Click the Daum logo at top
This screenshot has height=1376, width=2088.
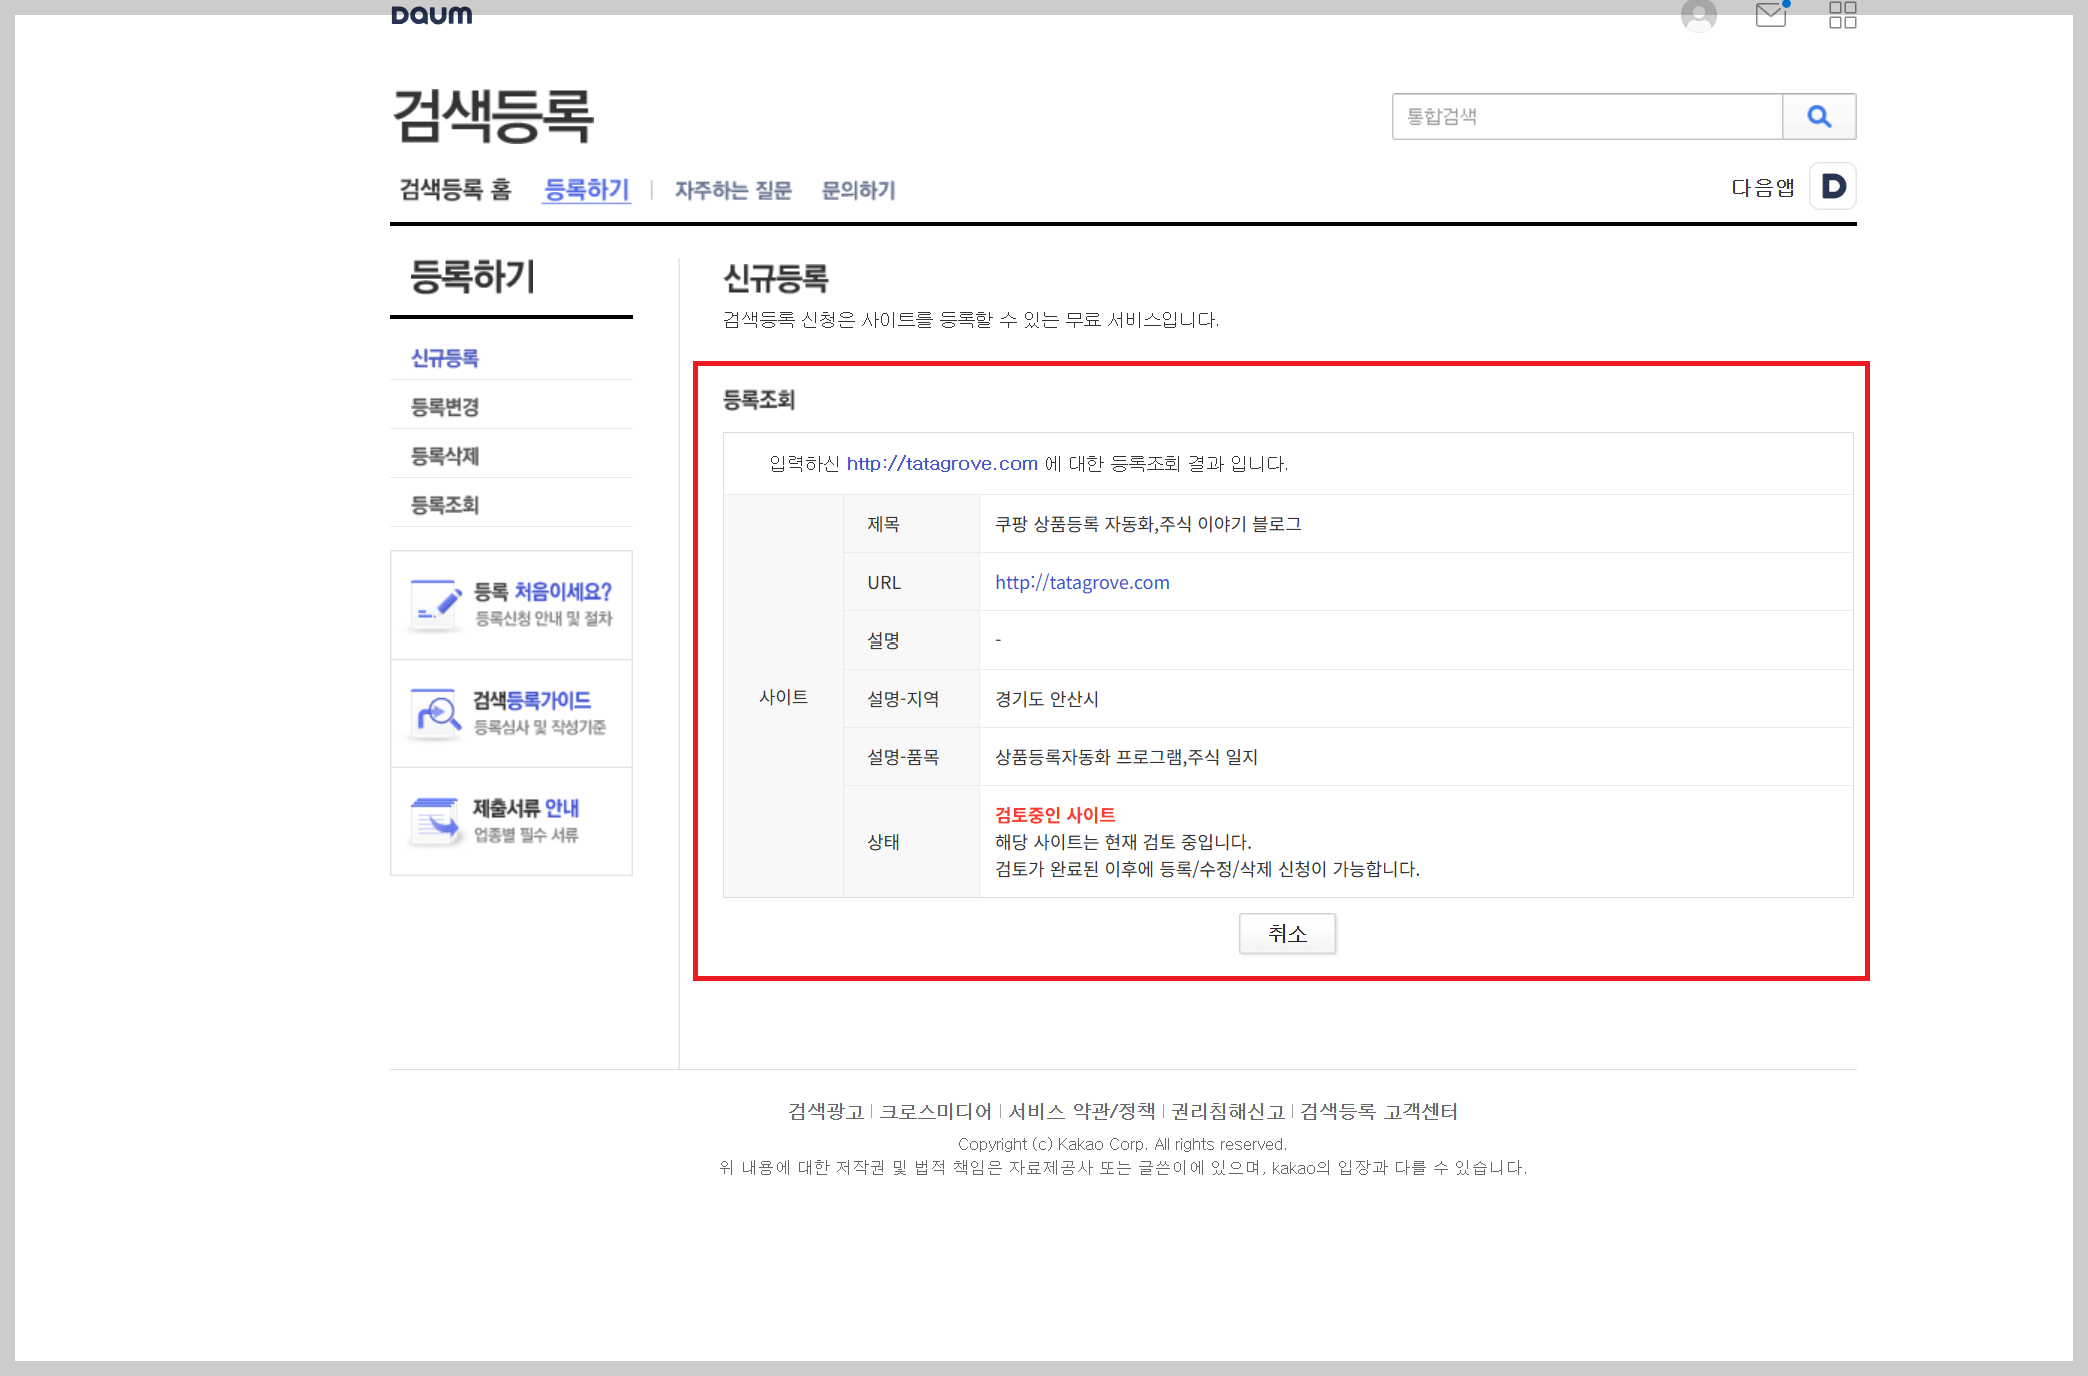coord(431,15)
